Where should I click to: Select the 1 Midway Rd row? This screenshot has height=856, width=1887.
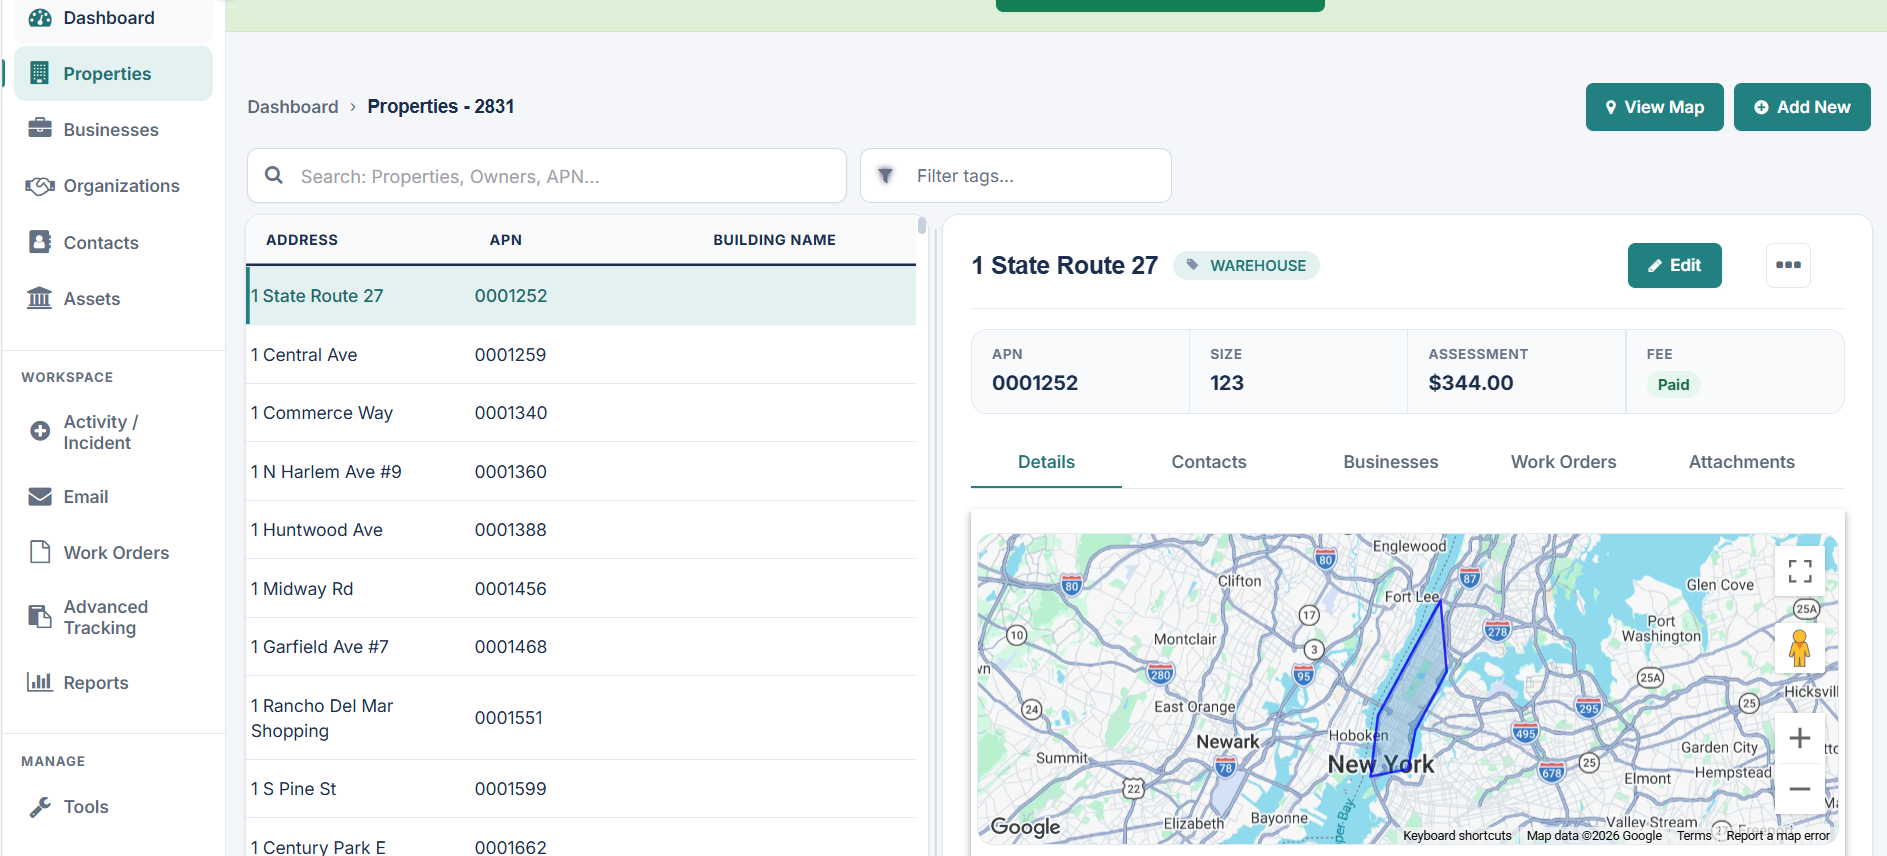coord(581,589)
